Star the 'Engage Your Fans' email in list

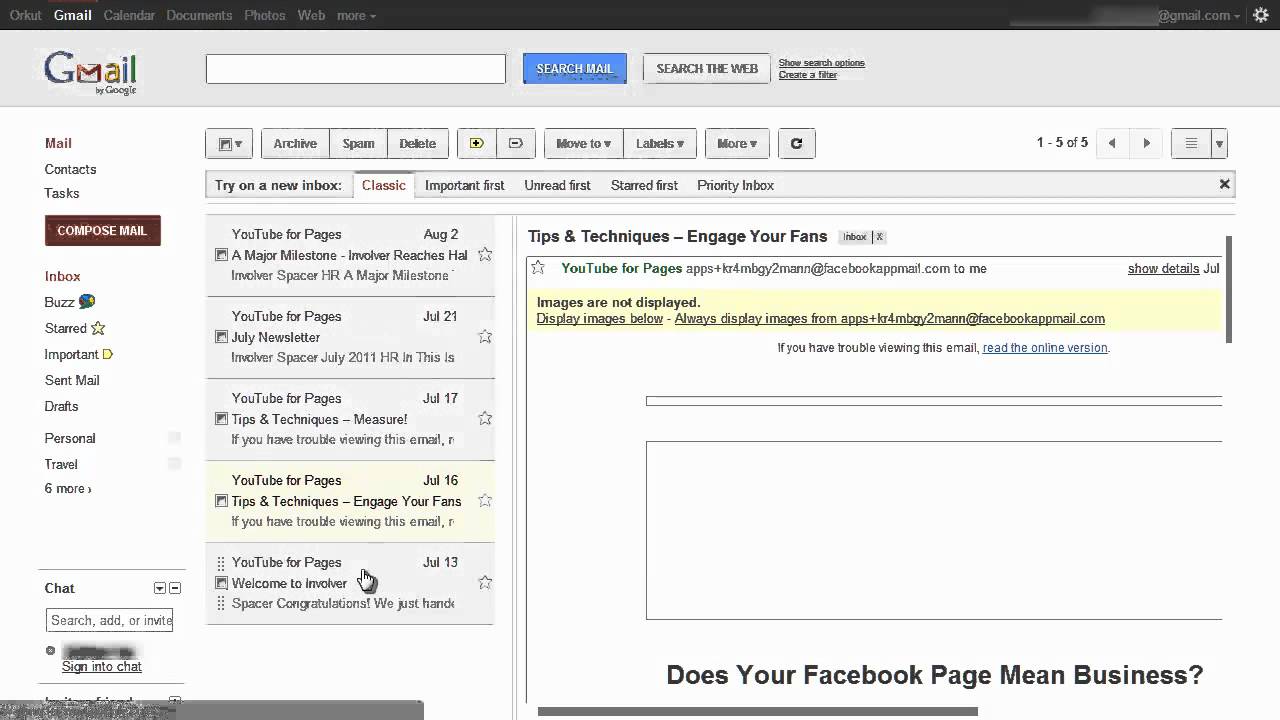(485, 500)
